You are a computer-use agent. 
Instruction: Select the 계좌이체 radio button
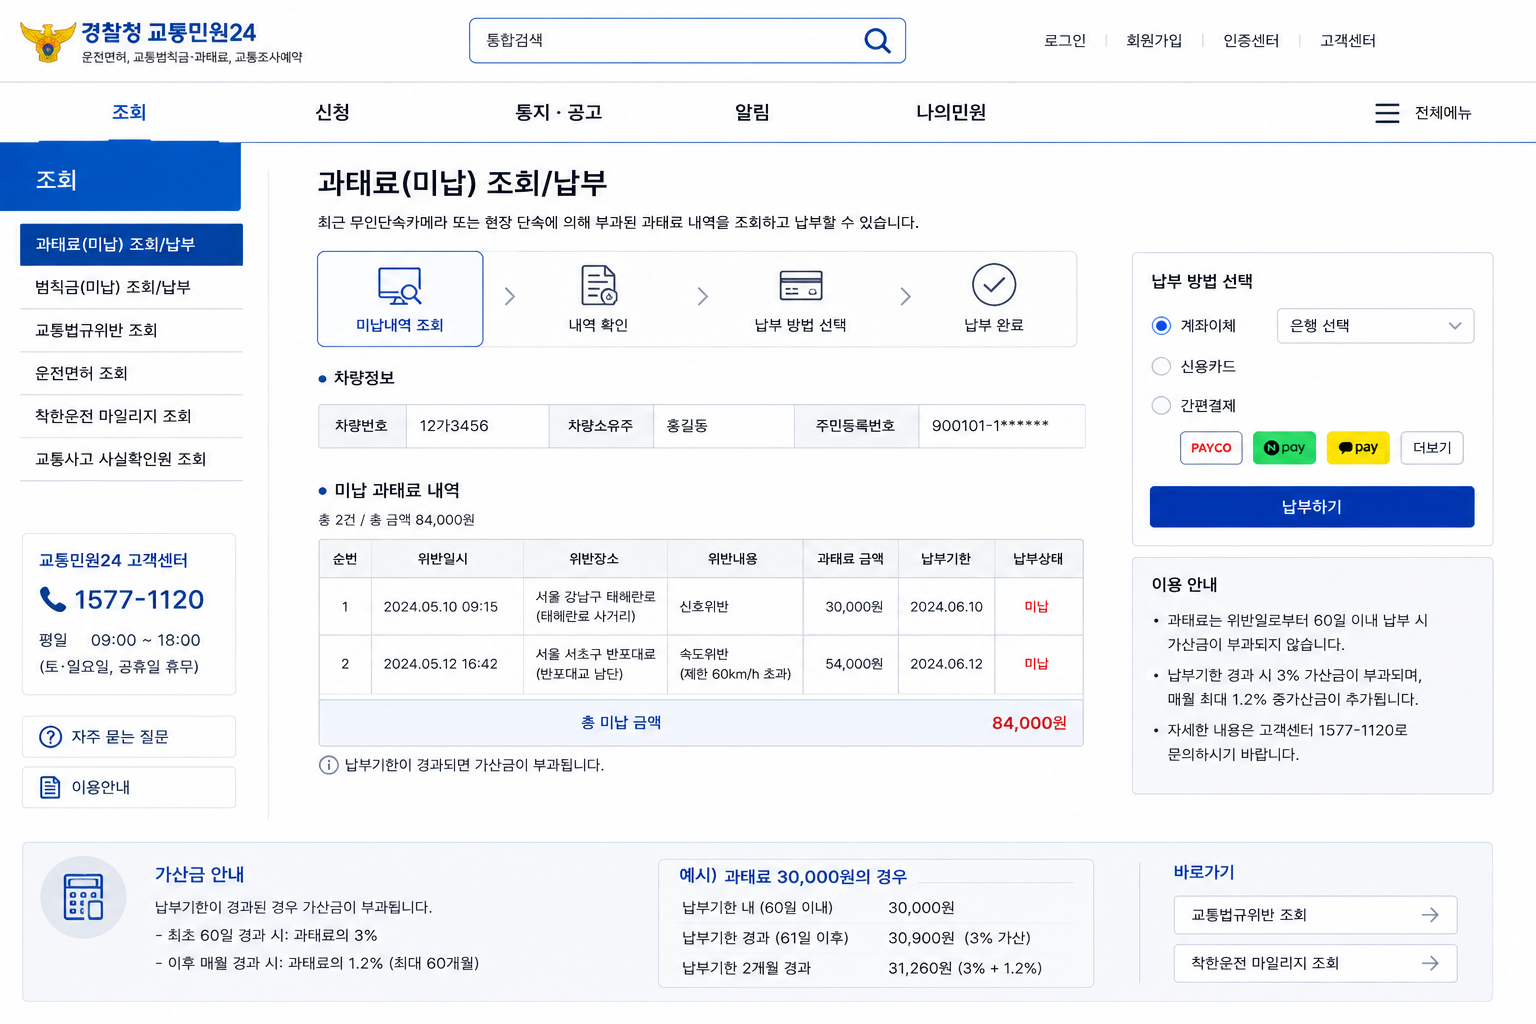pyautogui.click(x=1161, y=325)
